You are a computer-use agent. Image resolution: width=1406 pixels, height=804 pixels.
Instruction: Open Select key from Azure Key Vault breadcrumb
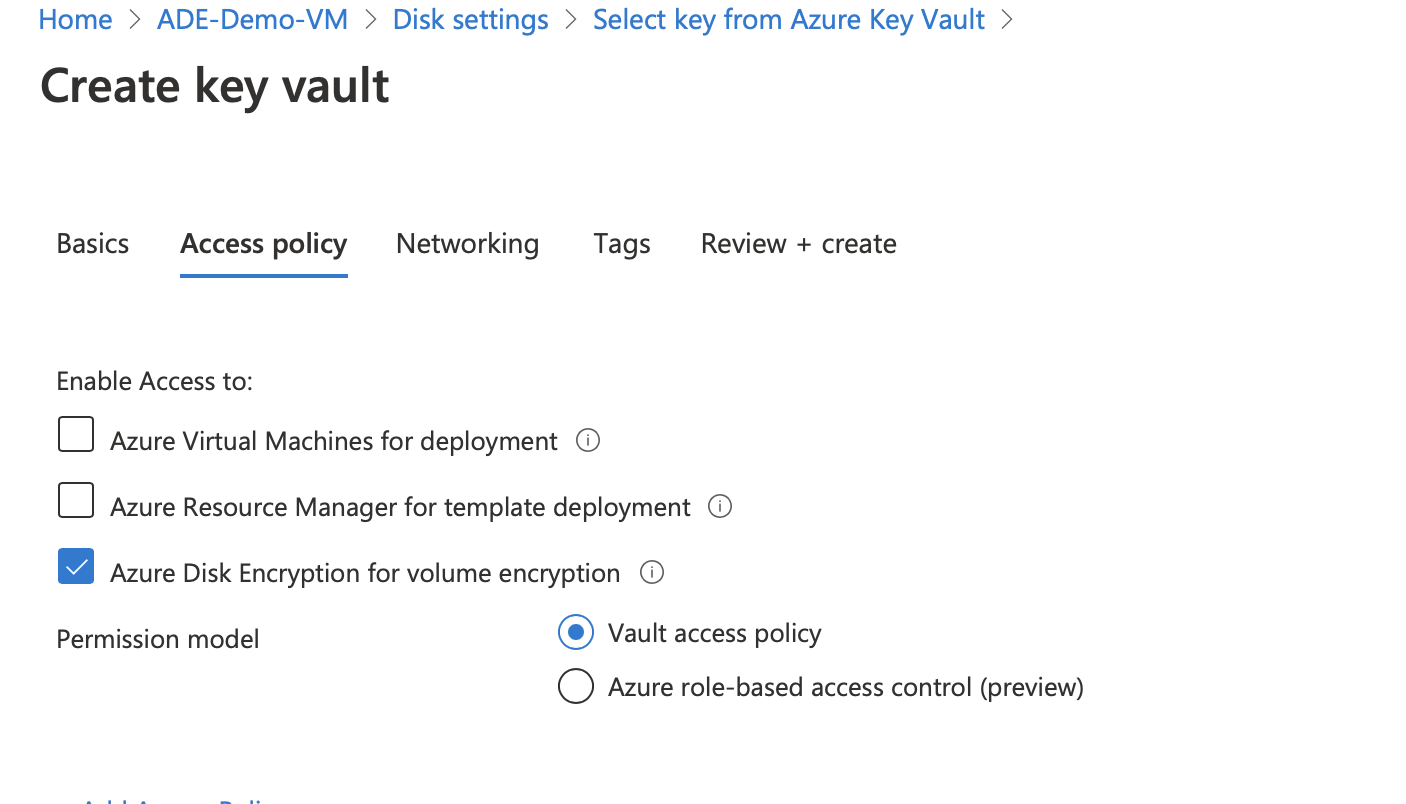pos(789,19)
